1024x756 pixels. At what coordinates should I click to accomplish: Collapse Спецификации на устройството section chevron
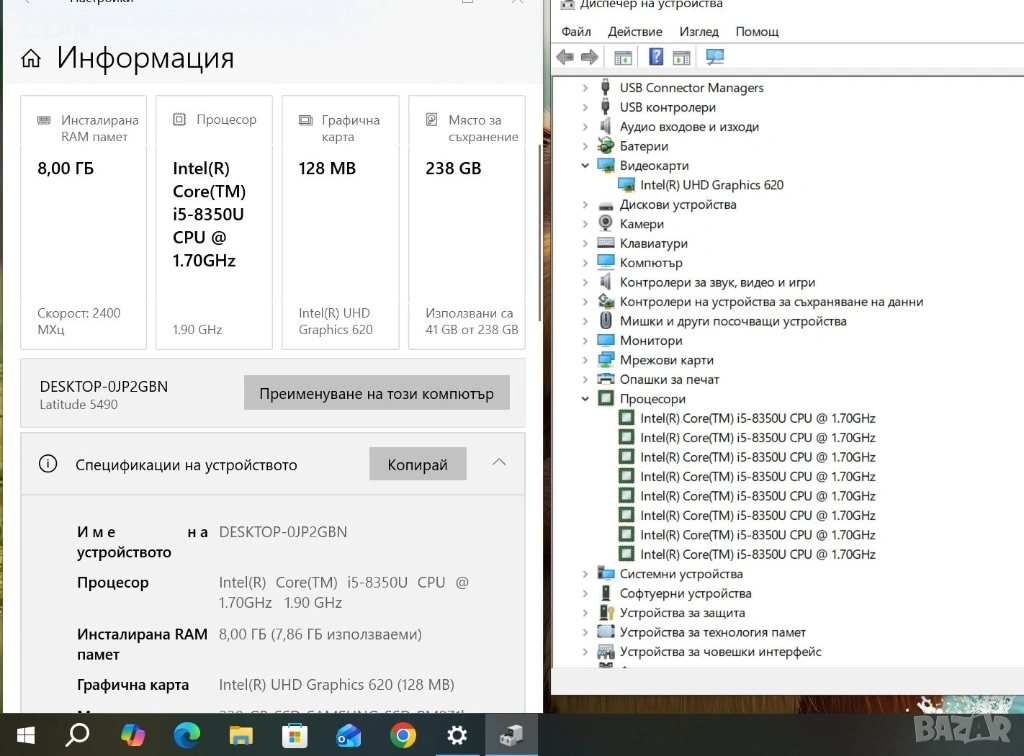click(499, 463)
